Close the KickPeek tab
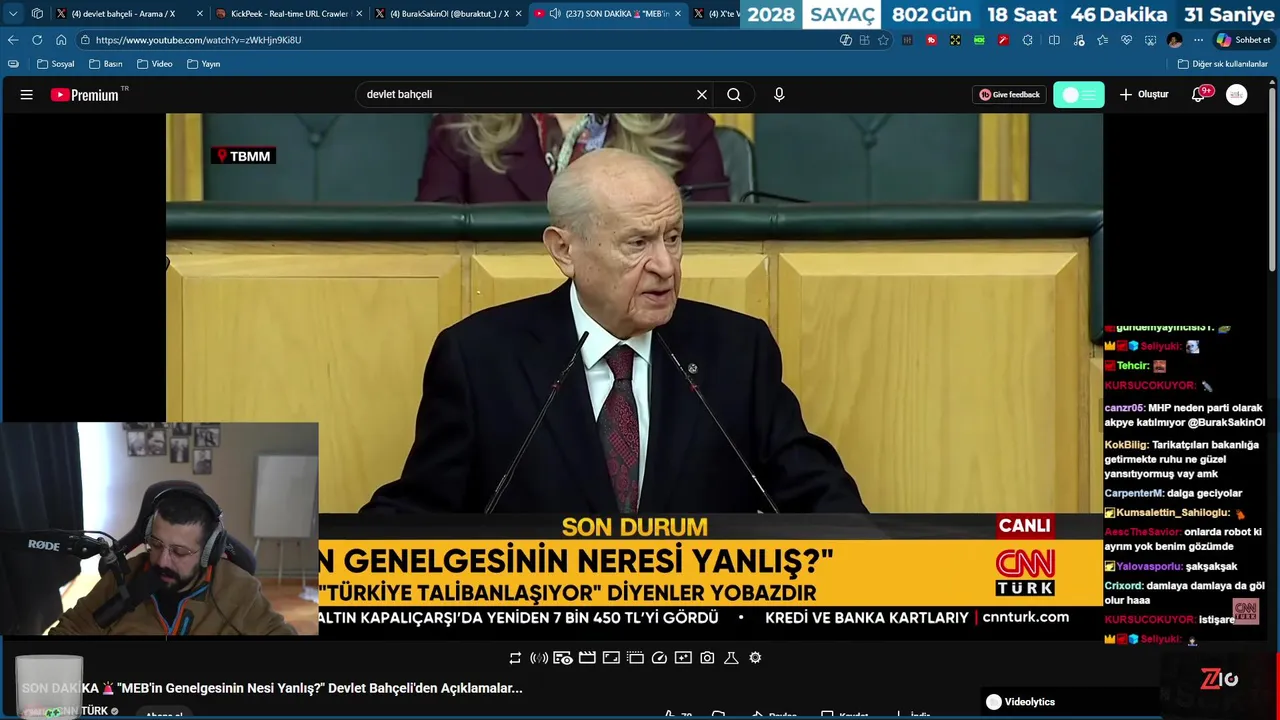Screen dimensions: 1280x720 point(359,14)
